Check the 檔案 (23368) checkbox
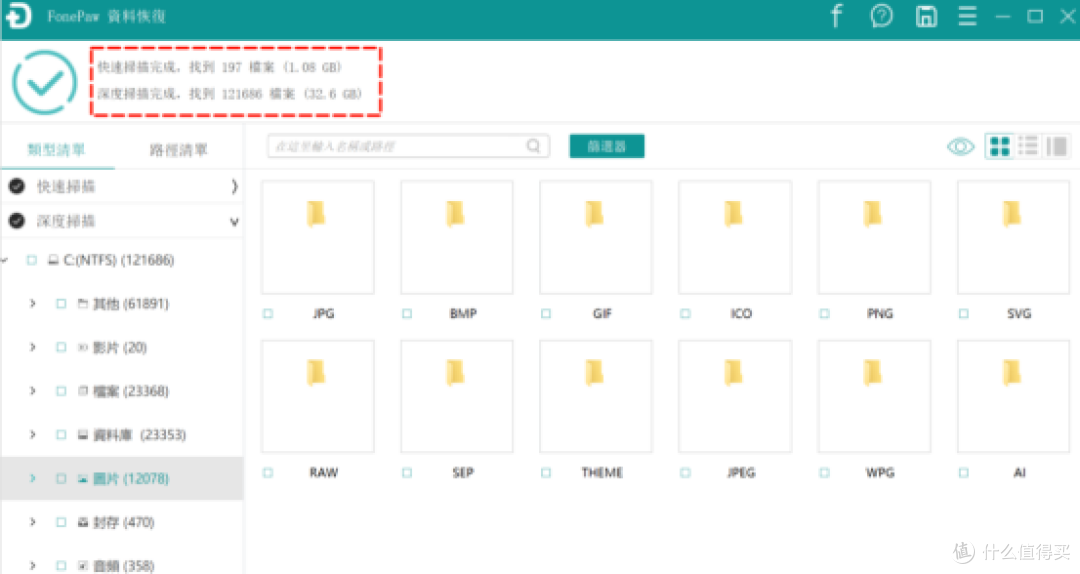1080x574 pixels. coord(61,391)
